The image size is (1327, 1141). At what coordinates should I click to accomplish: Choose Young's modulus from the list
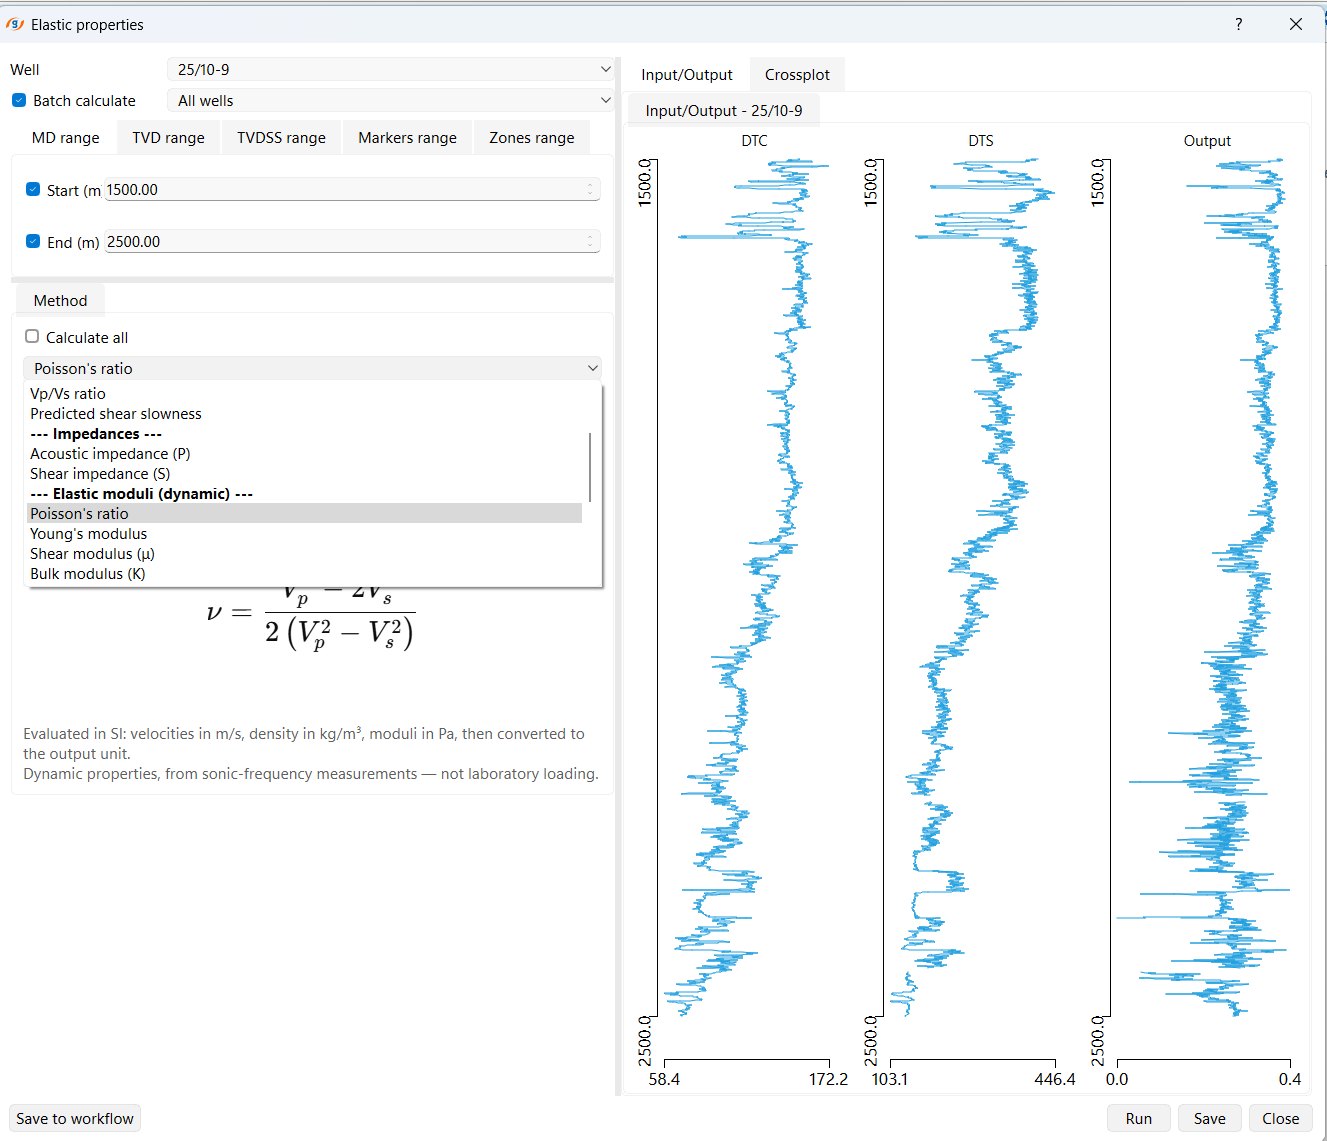(304, 533)
